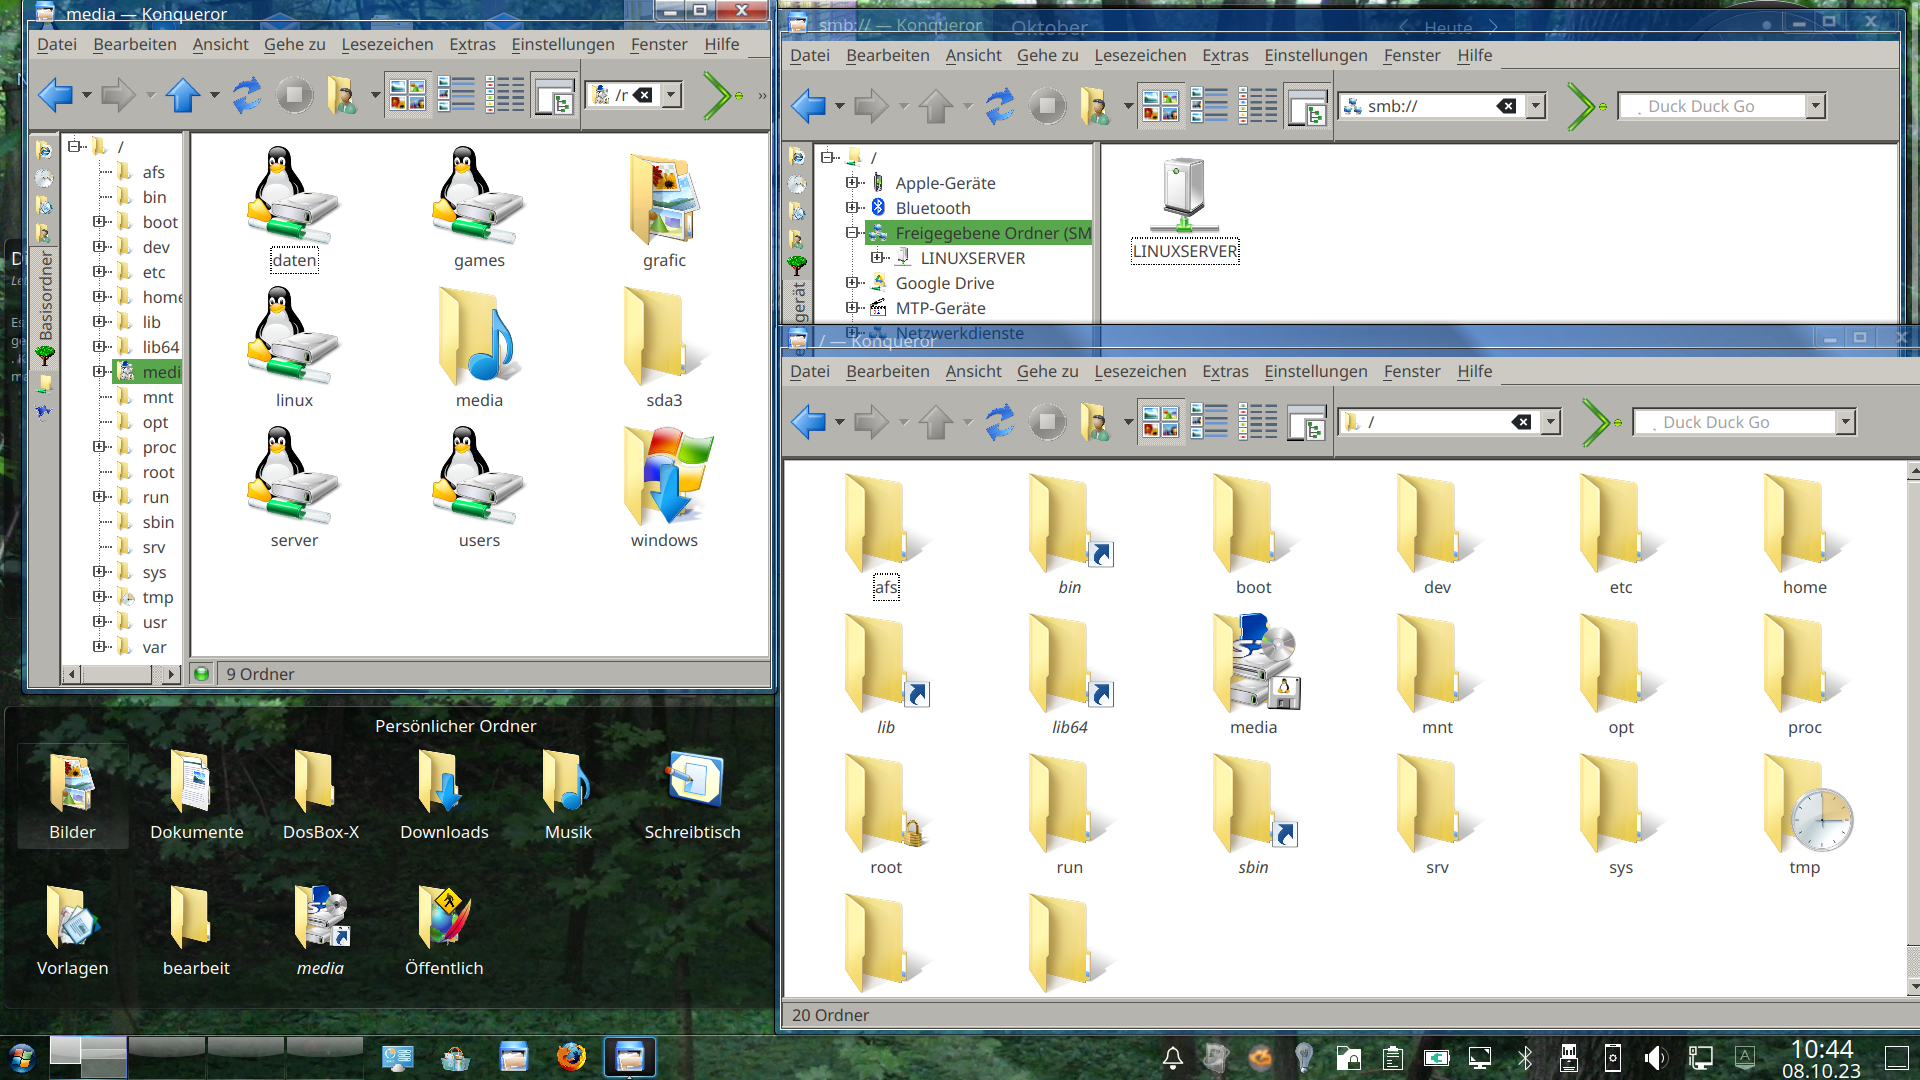Screen dimensions: 1920x1080
Task: Open the Datei menu in the root Konqueror window
Action: (809, 371)
